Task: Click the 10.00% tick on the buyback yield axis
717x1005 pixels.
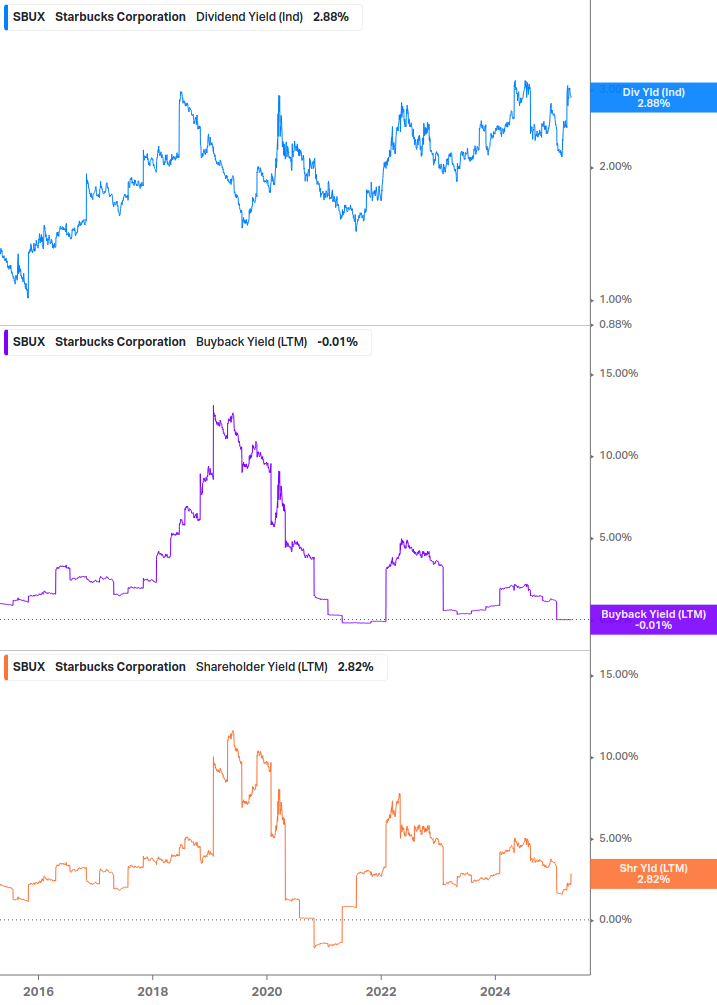Action: pyautogui.click(x=618, y=456)
